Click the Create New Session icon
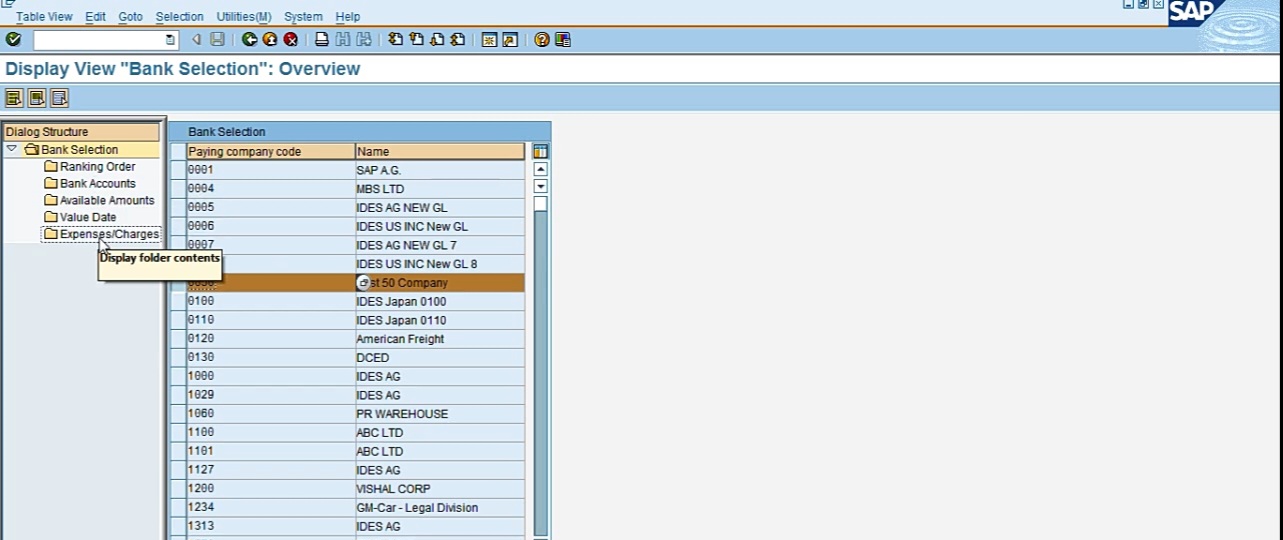The height and width of the screenshot is (540, 1283). click(x=489, y=40)
